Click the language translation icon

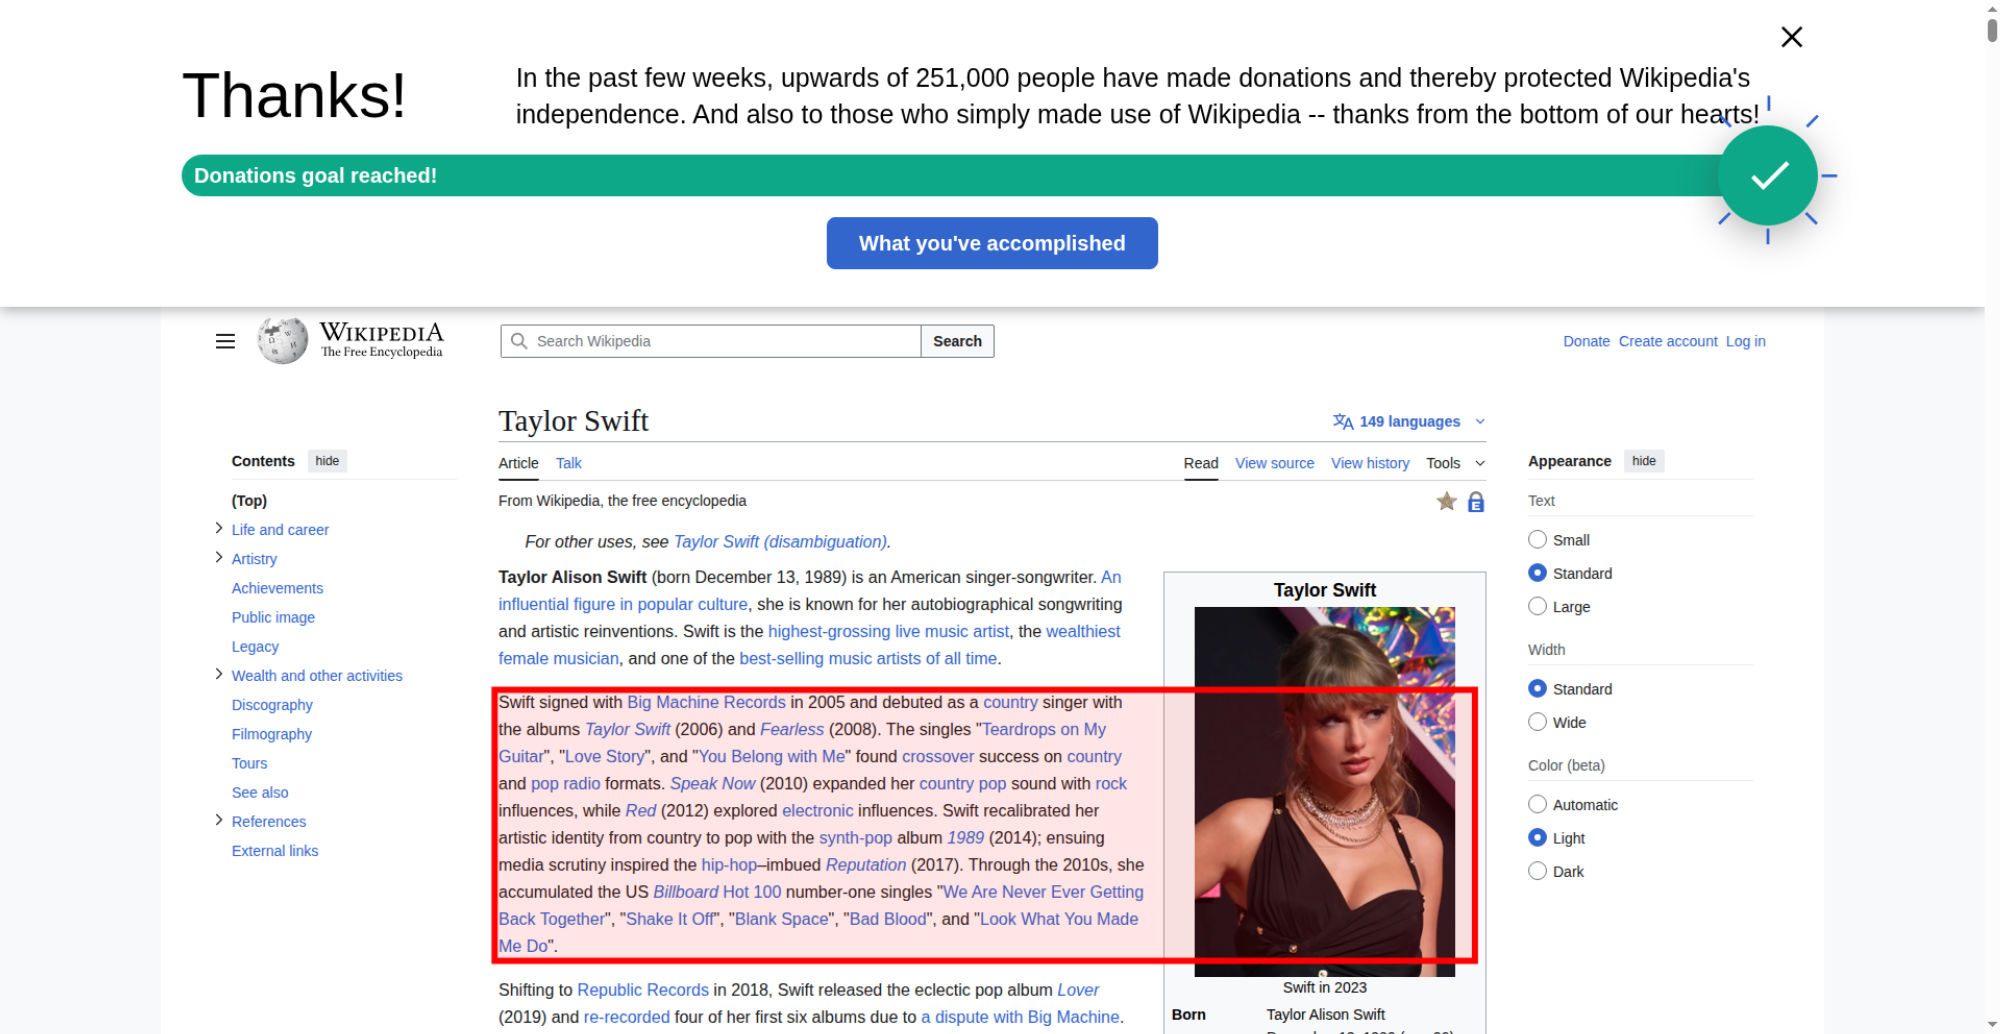tap(1342, 422)
